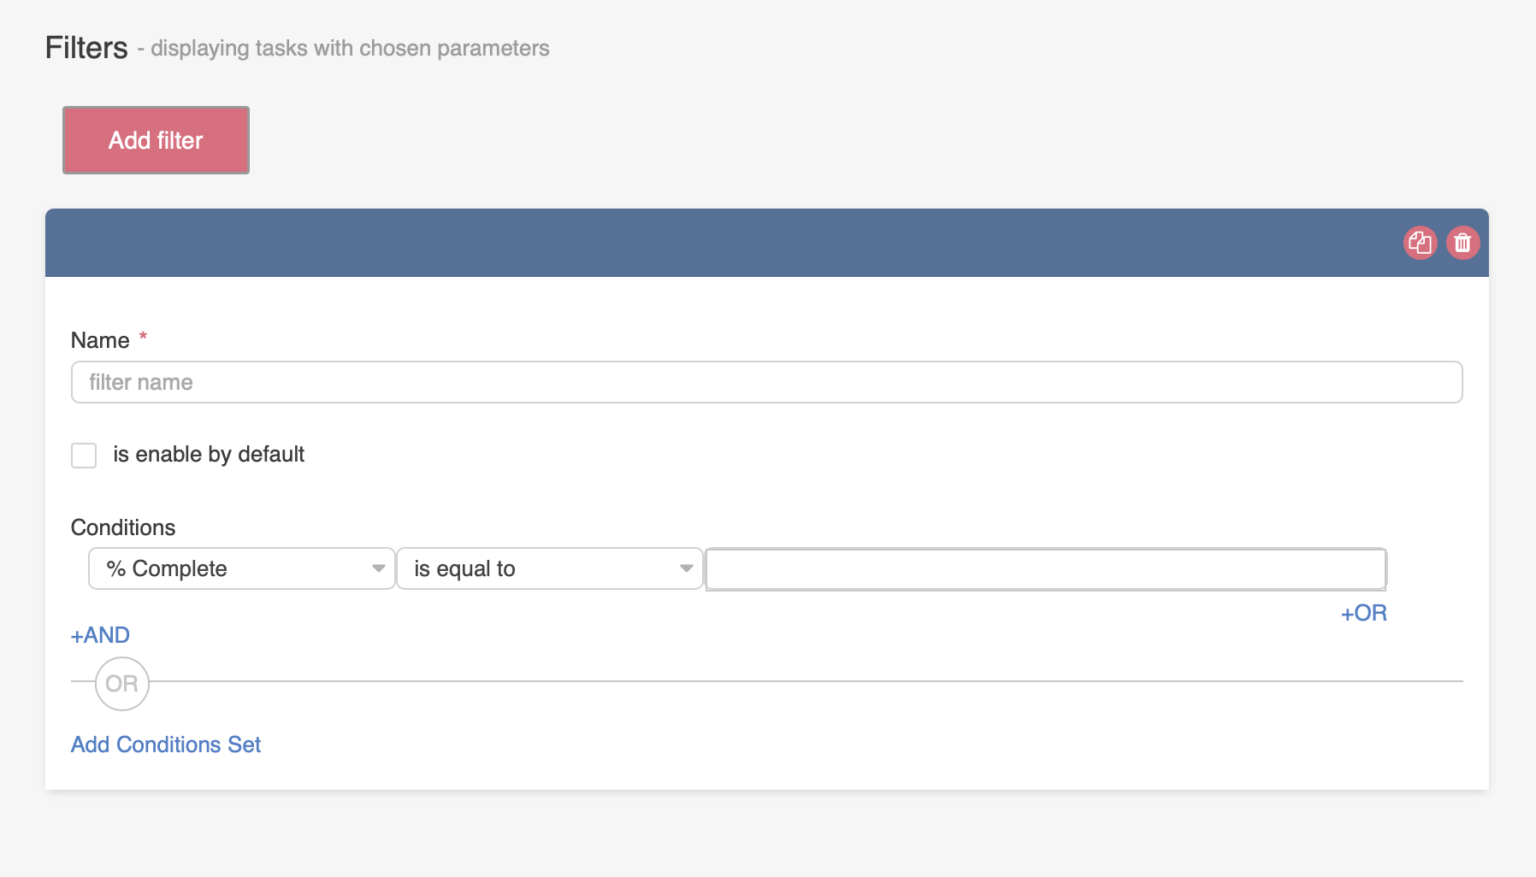Image resolution: width=1536 pixels, height=877 pixels.
Task: Click the 'Filters' page heading
Action: [x=86, y=46]
